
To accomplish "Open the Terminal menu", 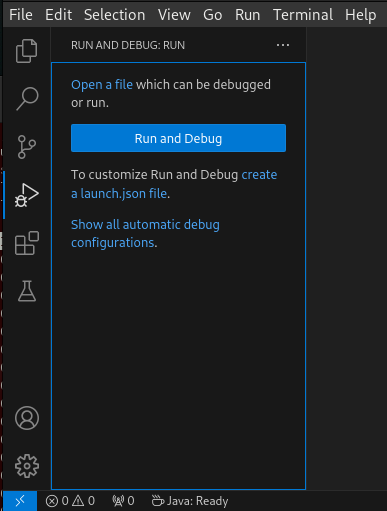I will tap(303, 15).
